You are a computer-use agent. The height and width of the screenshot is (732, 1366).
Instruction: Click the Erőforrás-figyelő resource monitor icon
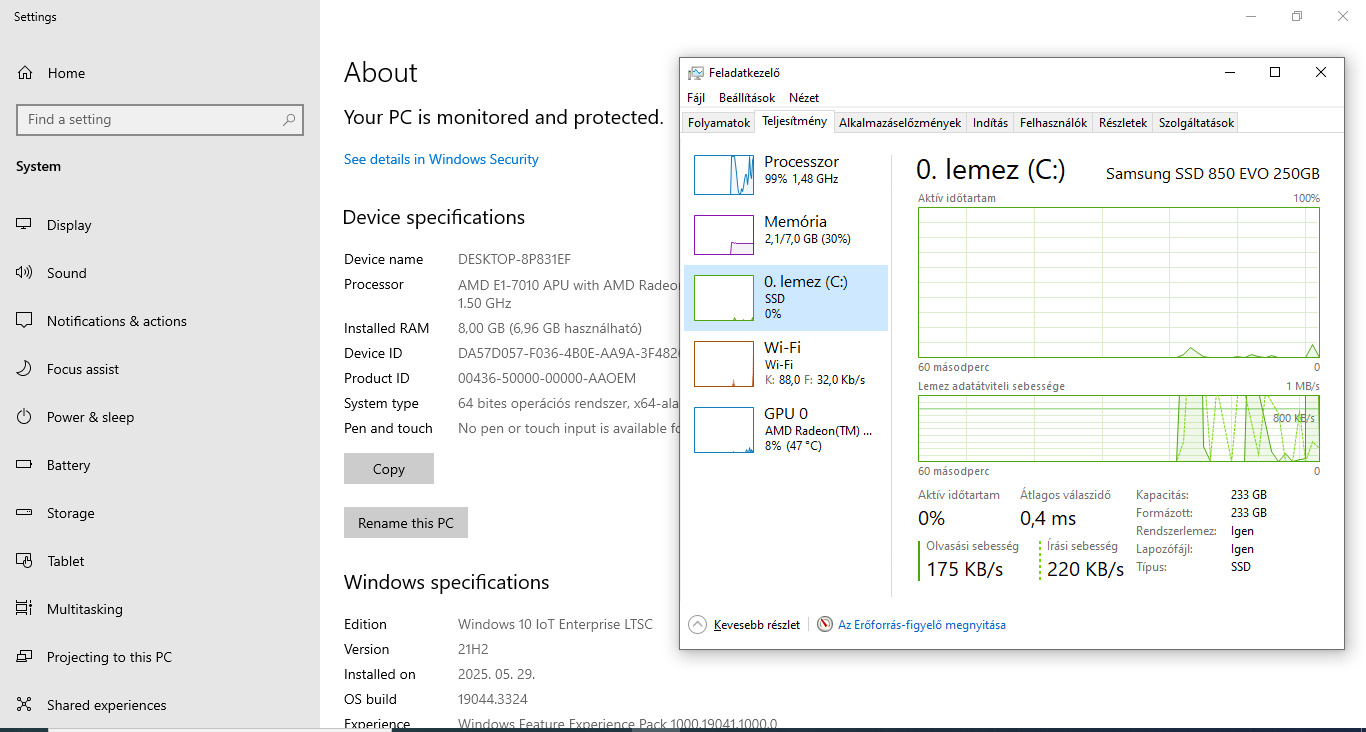(x=825, y=625)
